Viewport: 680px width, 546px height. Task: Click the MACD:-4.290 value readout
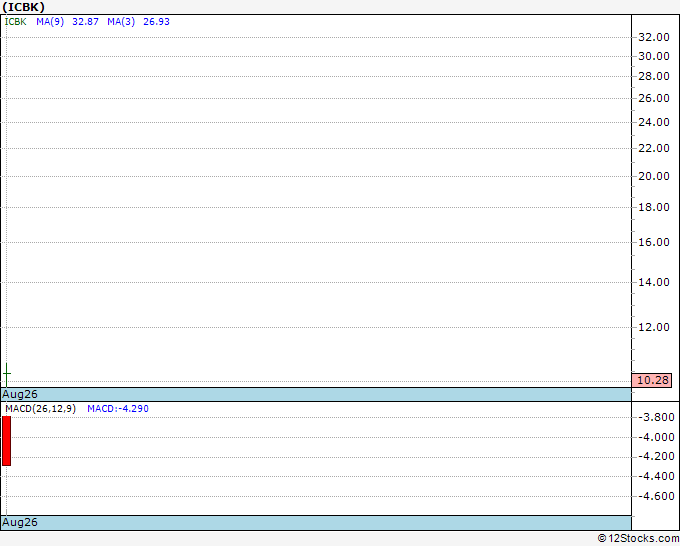[118, 409]
